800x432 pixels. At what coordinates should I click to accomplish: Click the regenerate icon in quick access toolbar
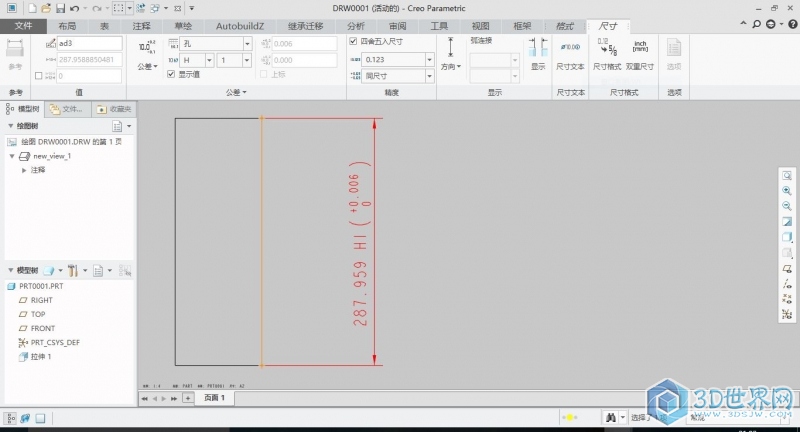click(141, 8)
